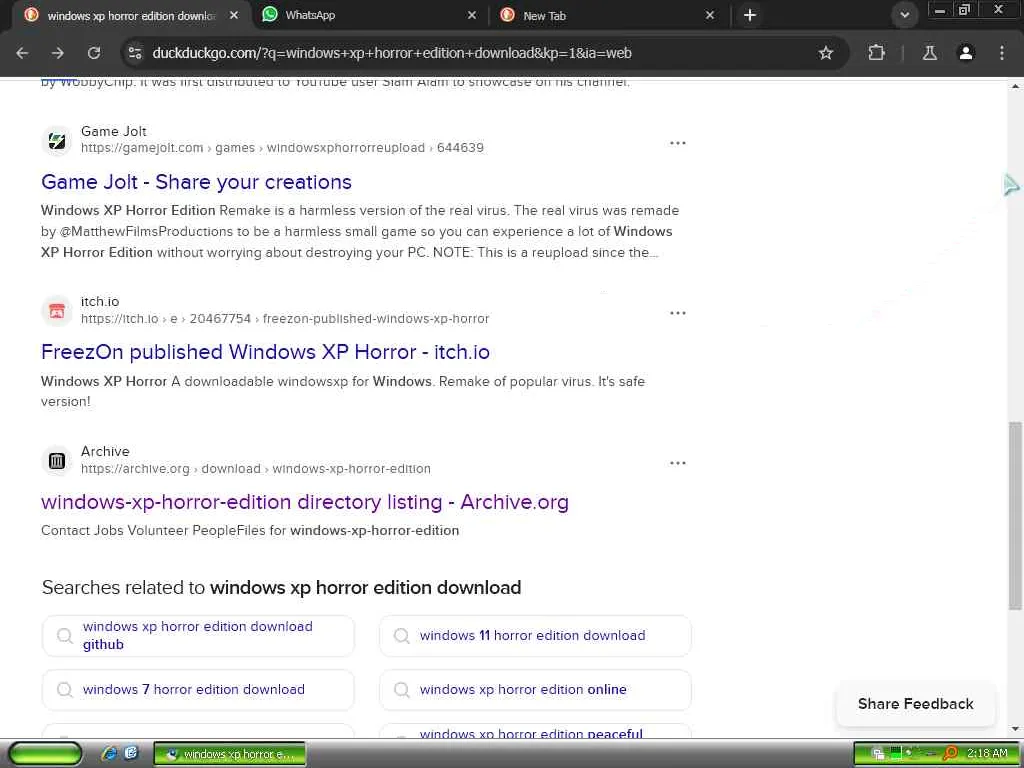Image resolution: width=1024 pixels, height=768 pixels.
Task: Open more options for Game Jolt result
Action: click(x=678, y=143)
